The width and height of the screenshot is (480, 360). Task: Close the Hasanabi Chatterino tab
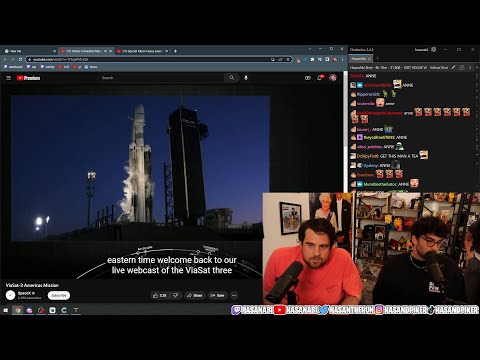coord(369,59)
